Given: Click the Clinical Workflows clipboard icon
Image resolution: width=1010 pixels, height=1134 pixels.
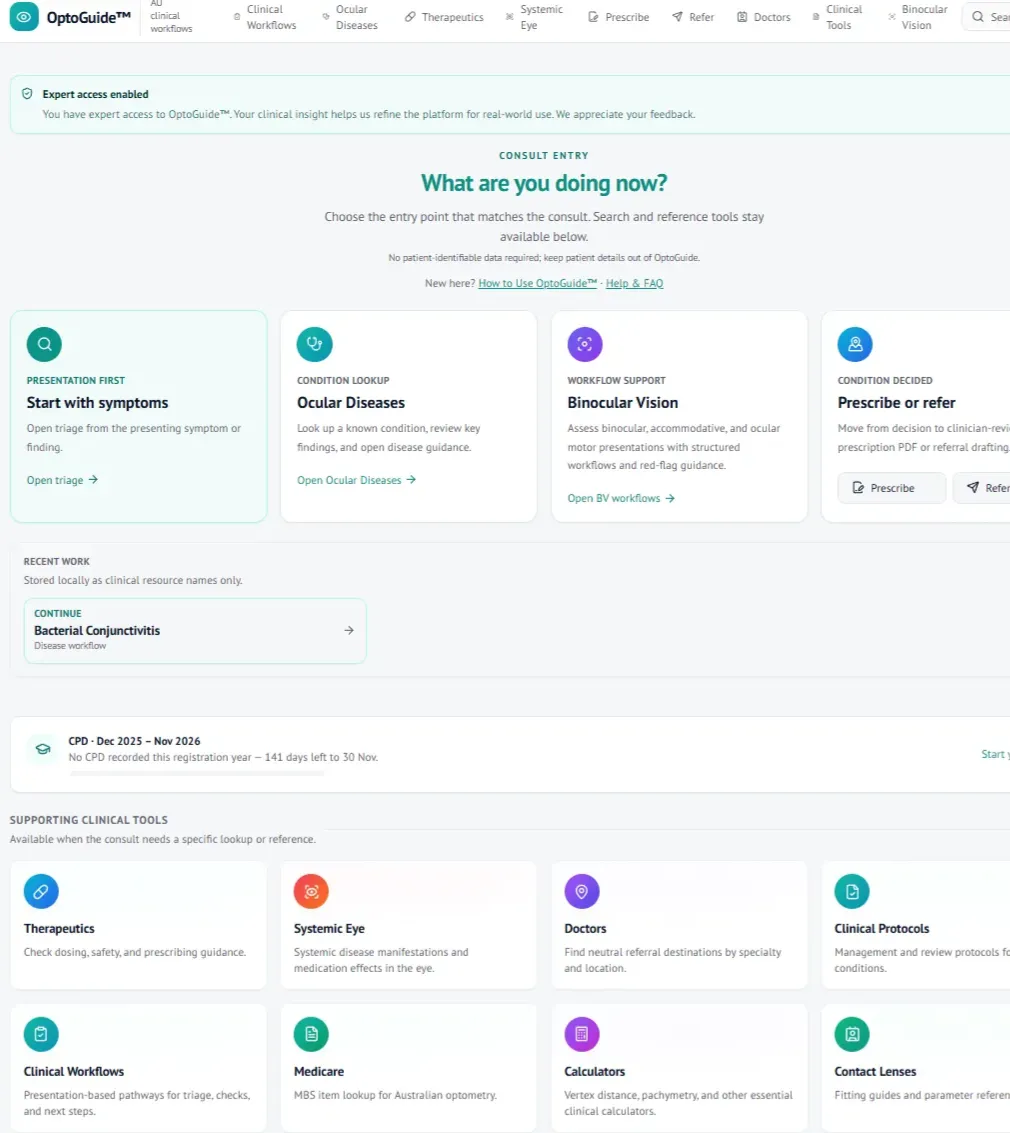Looking at the screenshot, I should [x=41, y=1034].
